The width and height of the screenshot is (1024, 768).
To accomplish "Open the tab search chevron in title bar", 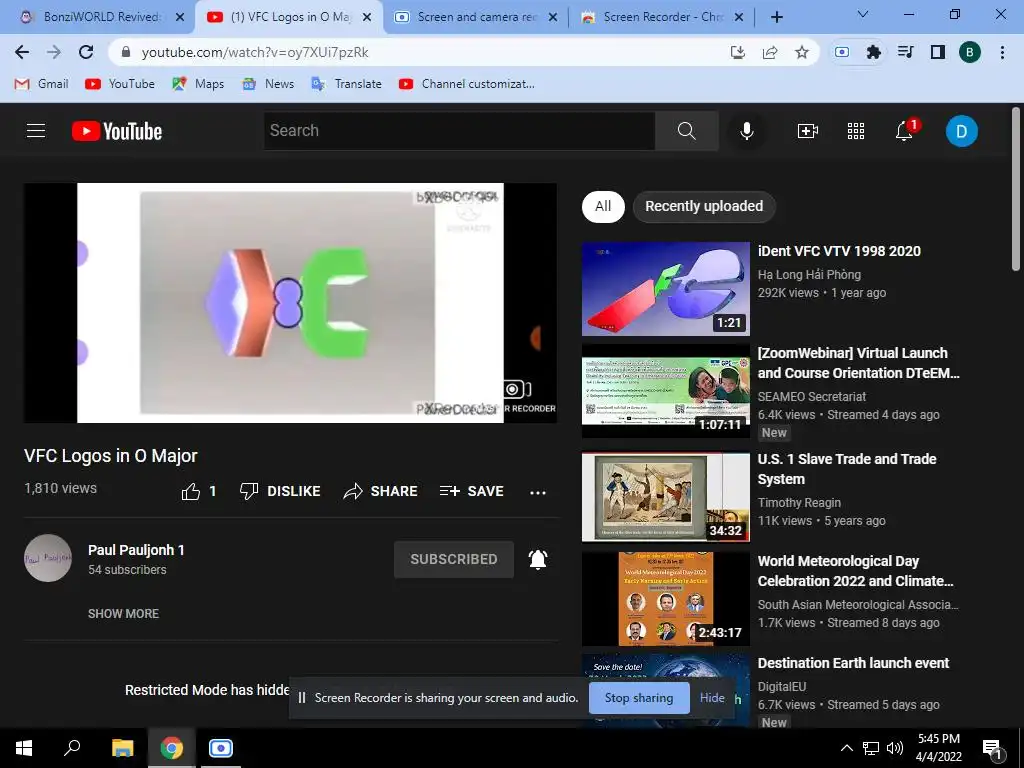I will (863, 14).
